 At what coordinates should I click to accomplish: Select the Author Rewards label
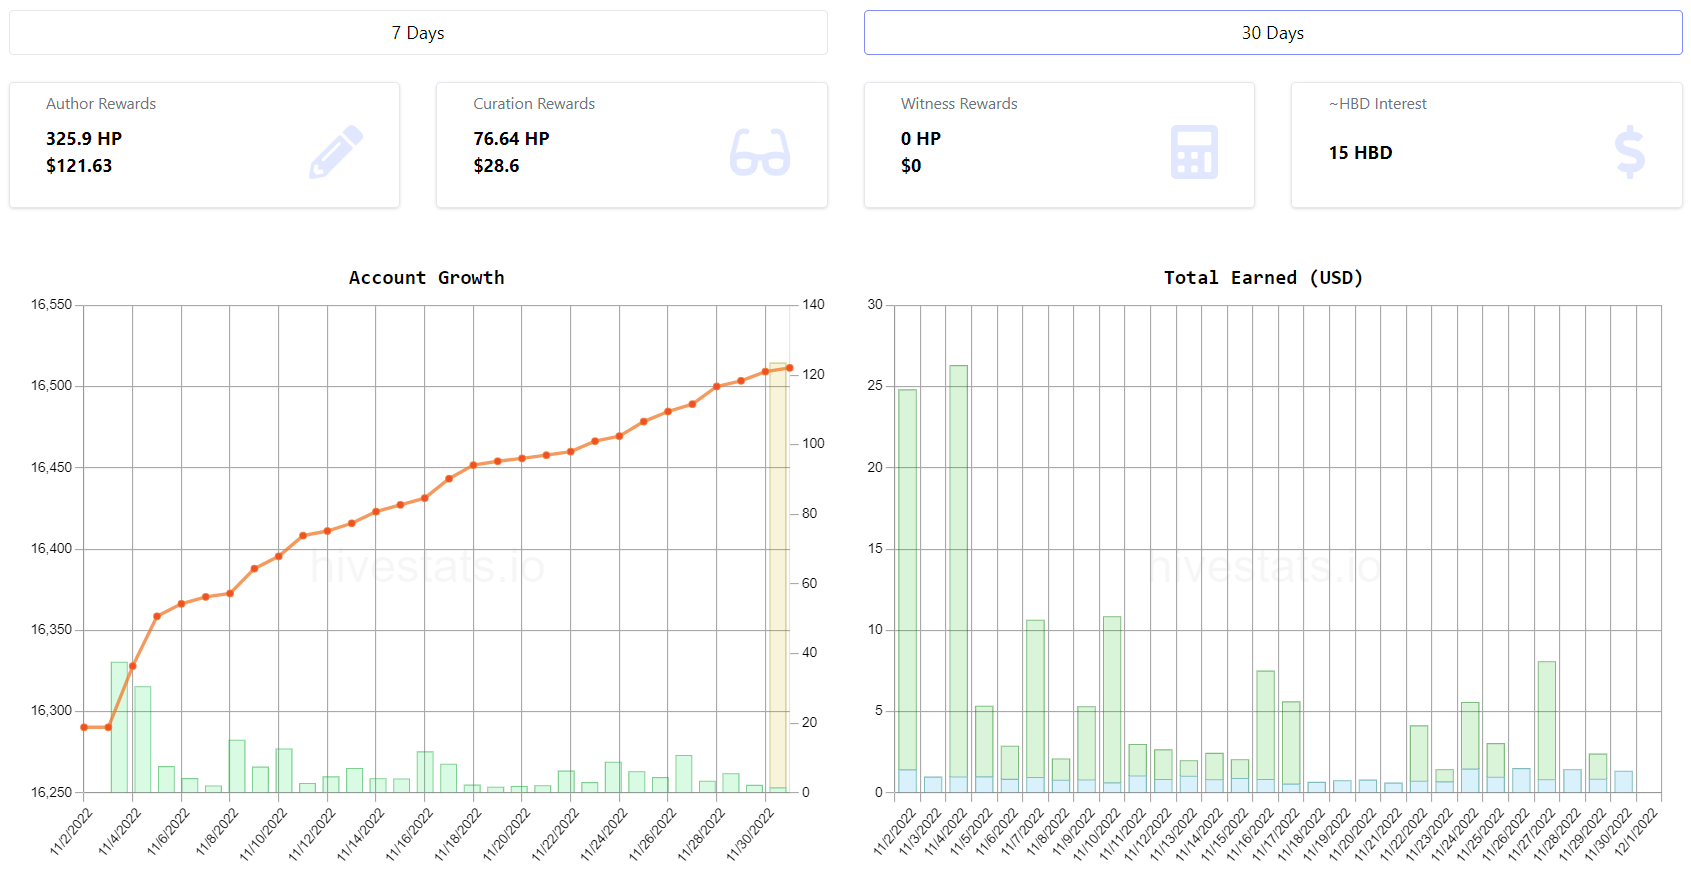(x=101, y=104)
